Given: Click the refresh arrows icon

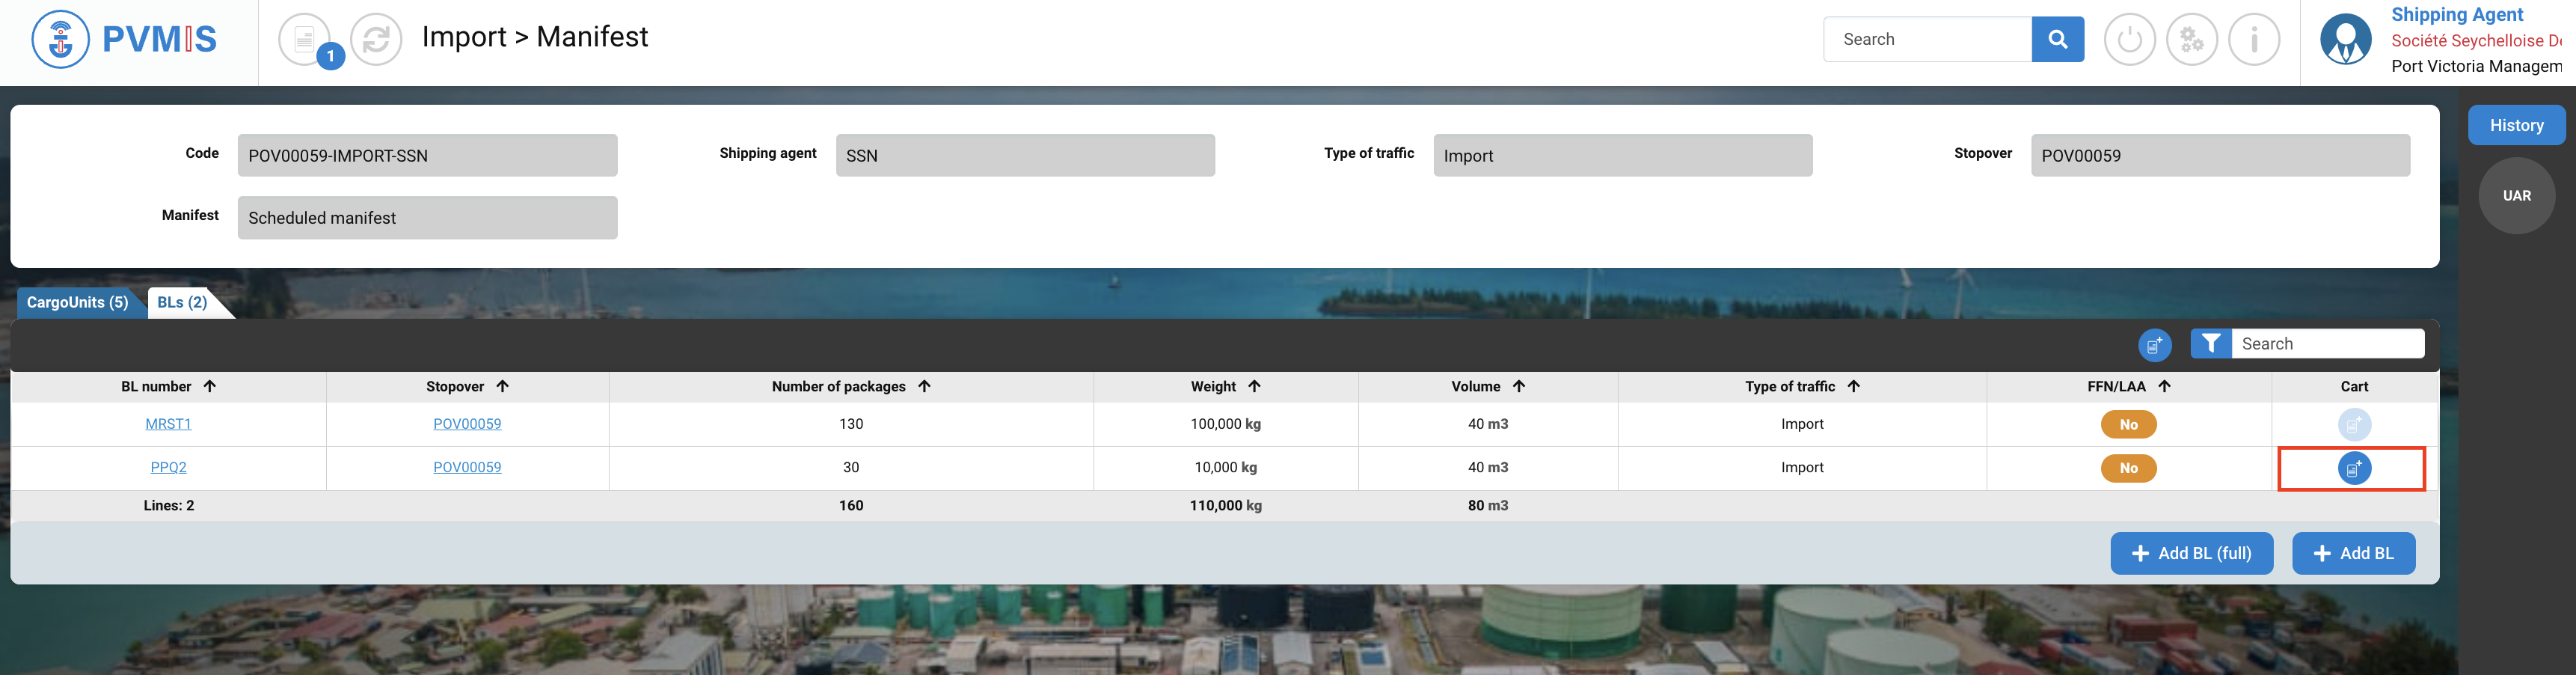Looking at the screenshot, I should [x=376, y=40].
